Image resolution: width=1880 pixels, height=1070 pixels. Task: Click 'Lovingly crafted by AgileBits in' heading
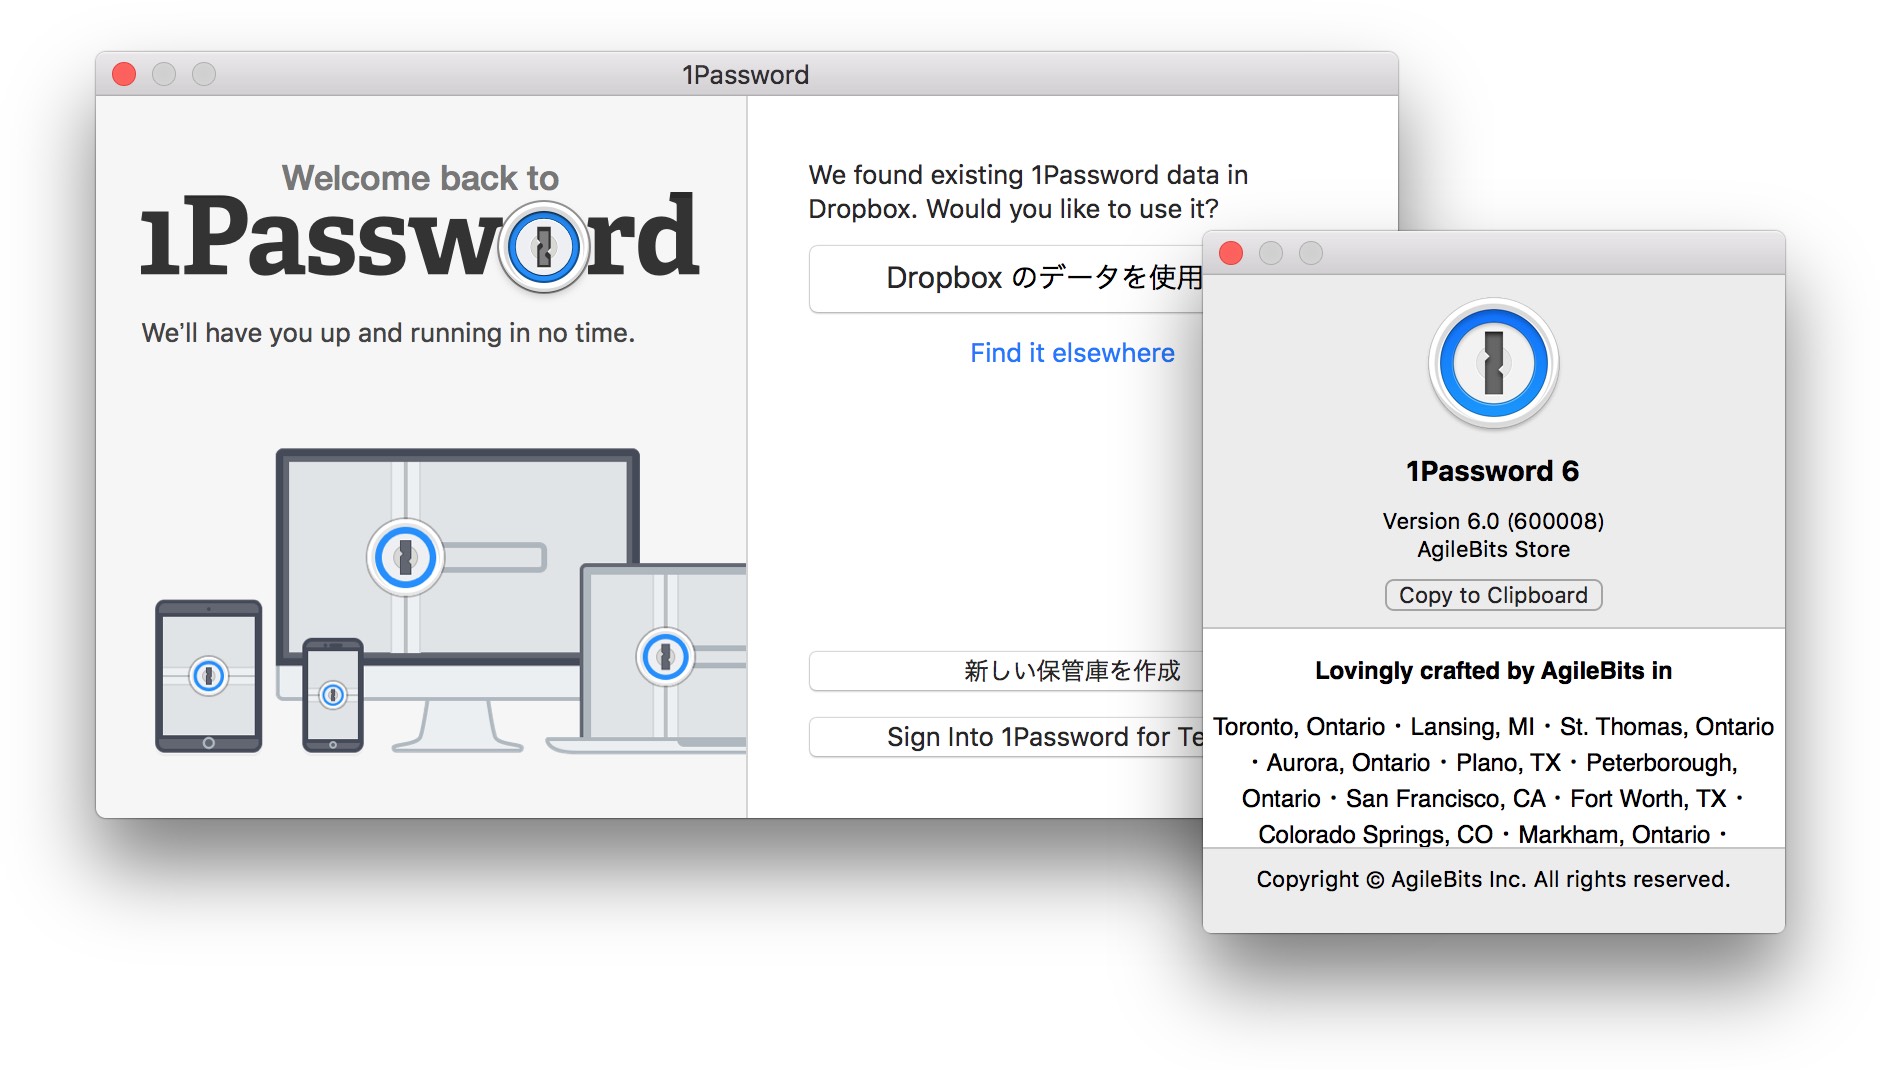(x=1493, y=671)
